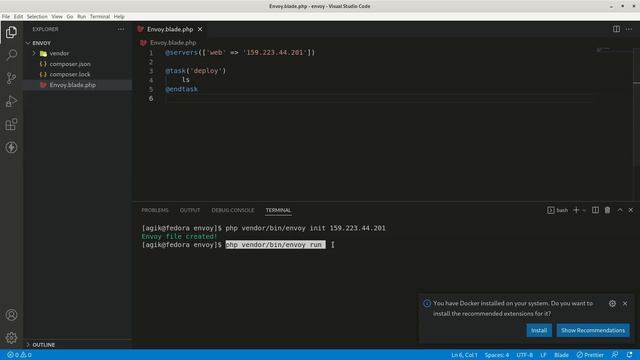
Task: Open the Extensions view
Action: 11,124
